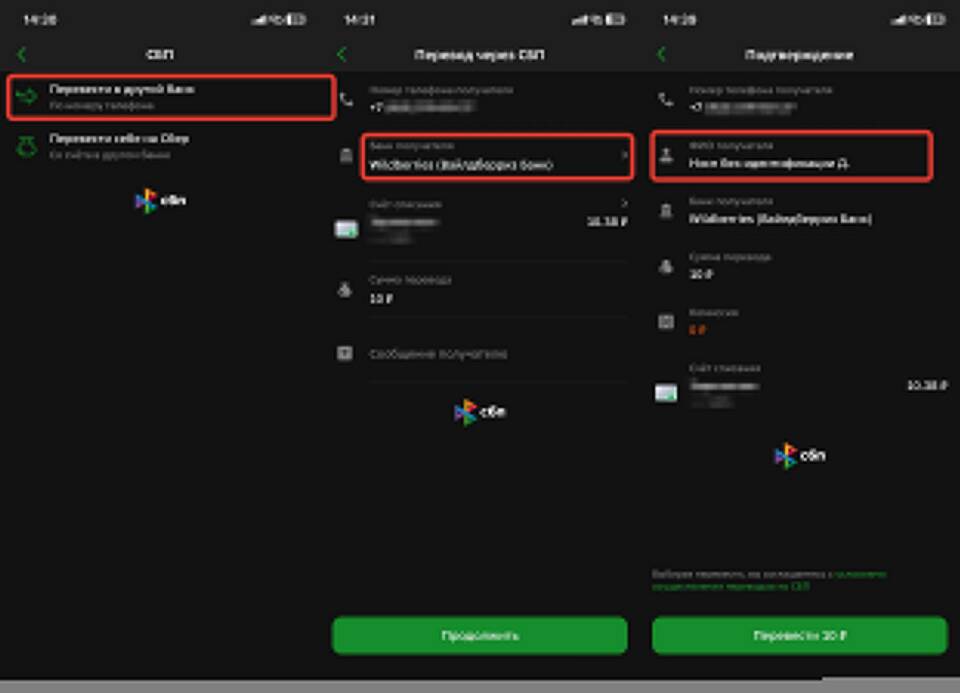Tap the Сумма перевода field on transfer form
This screenshot has height=693, width=960.
click(490, 290)
